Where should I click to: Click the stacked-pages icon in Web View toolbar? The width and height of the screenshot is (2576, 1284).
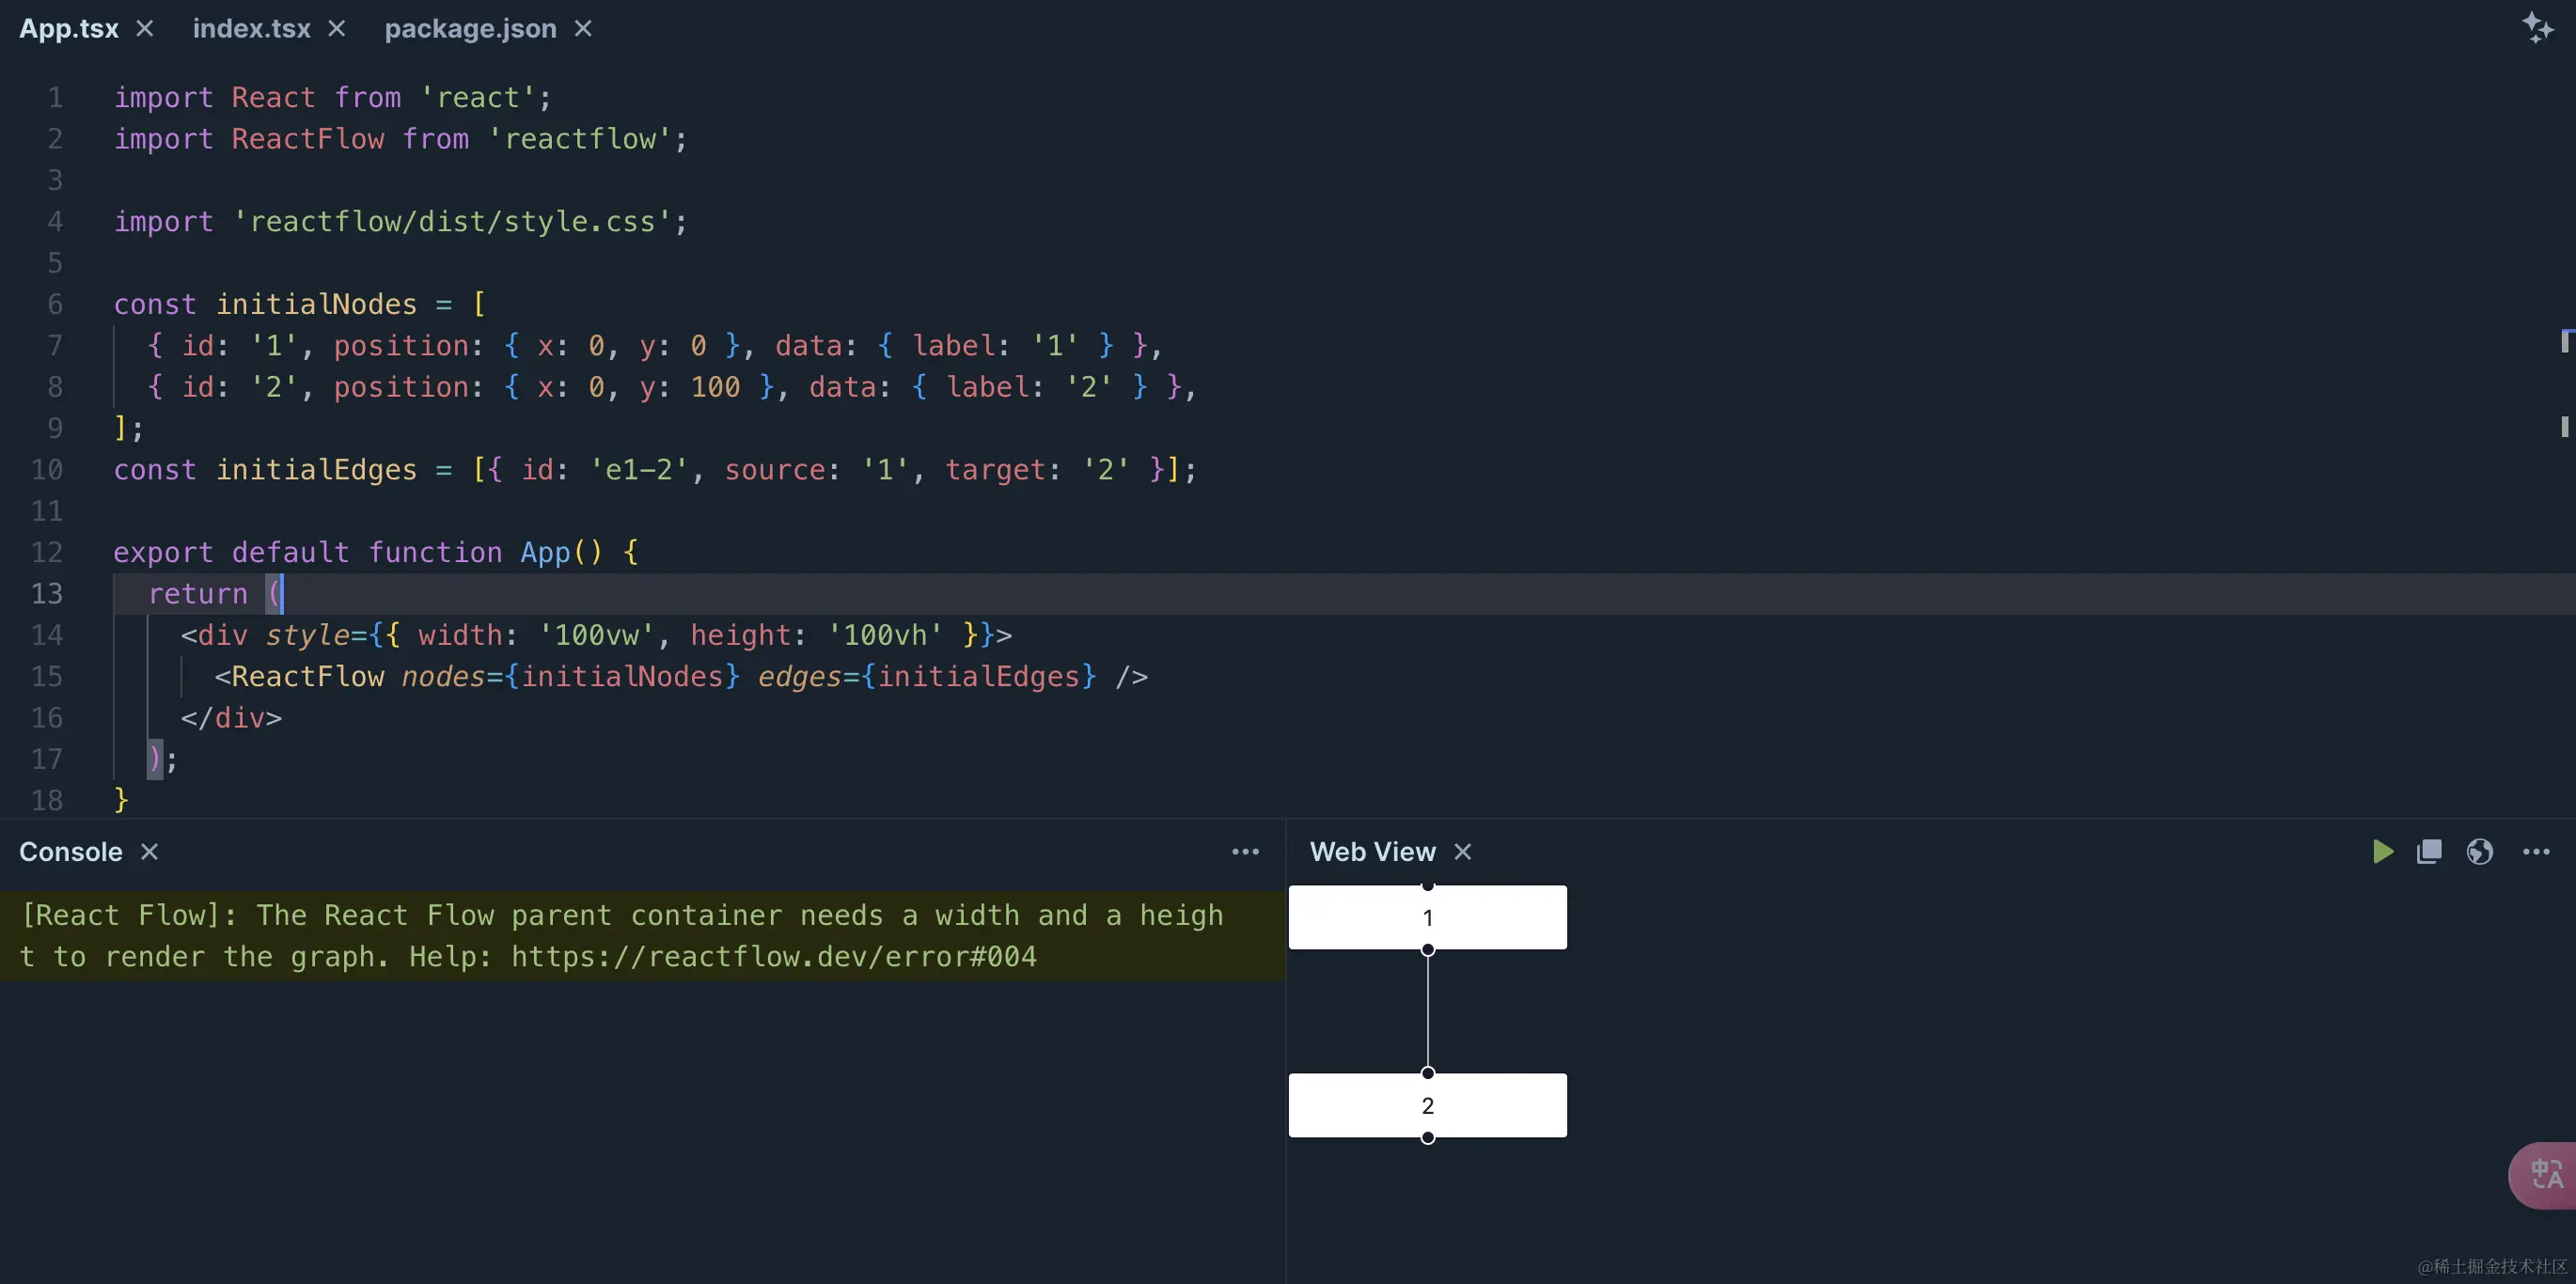[2429, 851]
